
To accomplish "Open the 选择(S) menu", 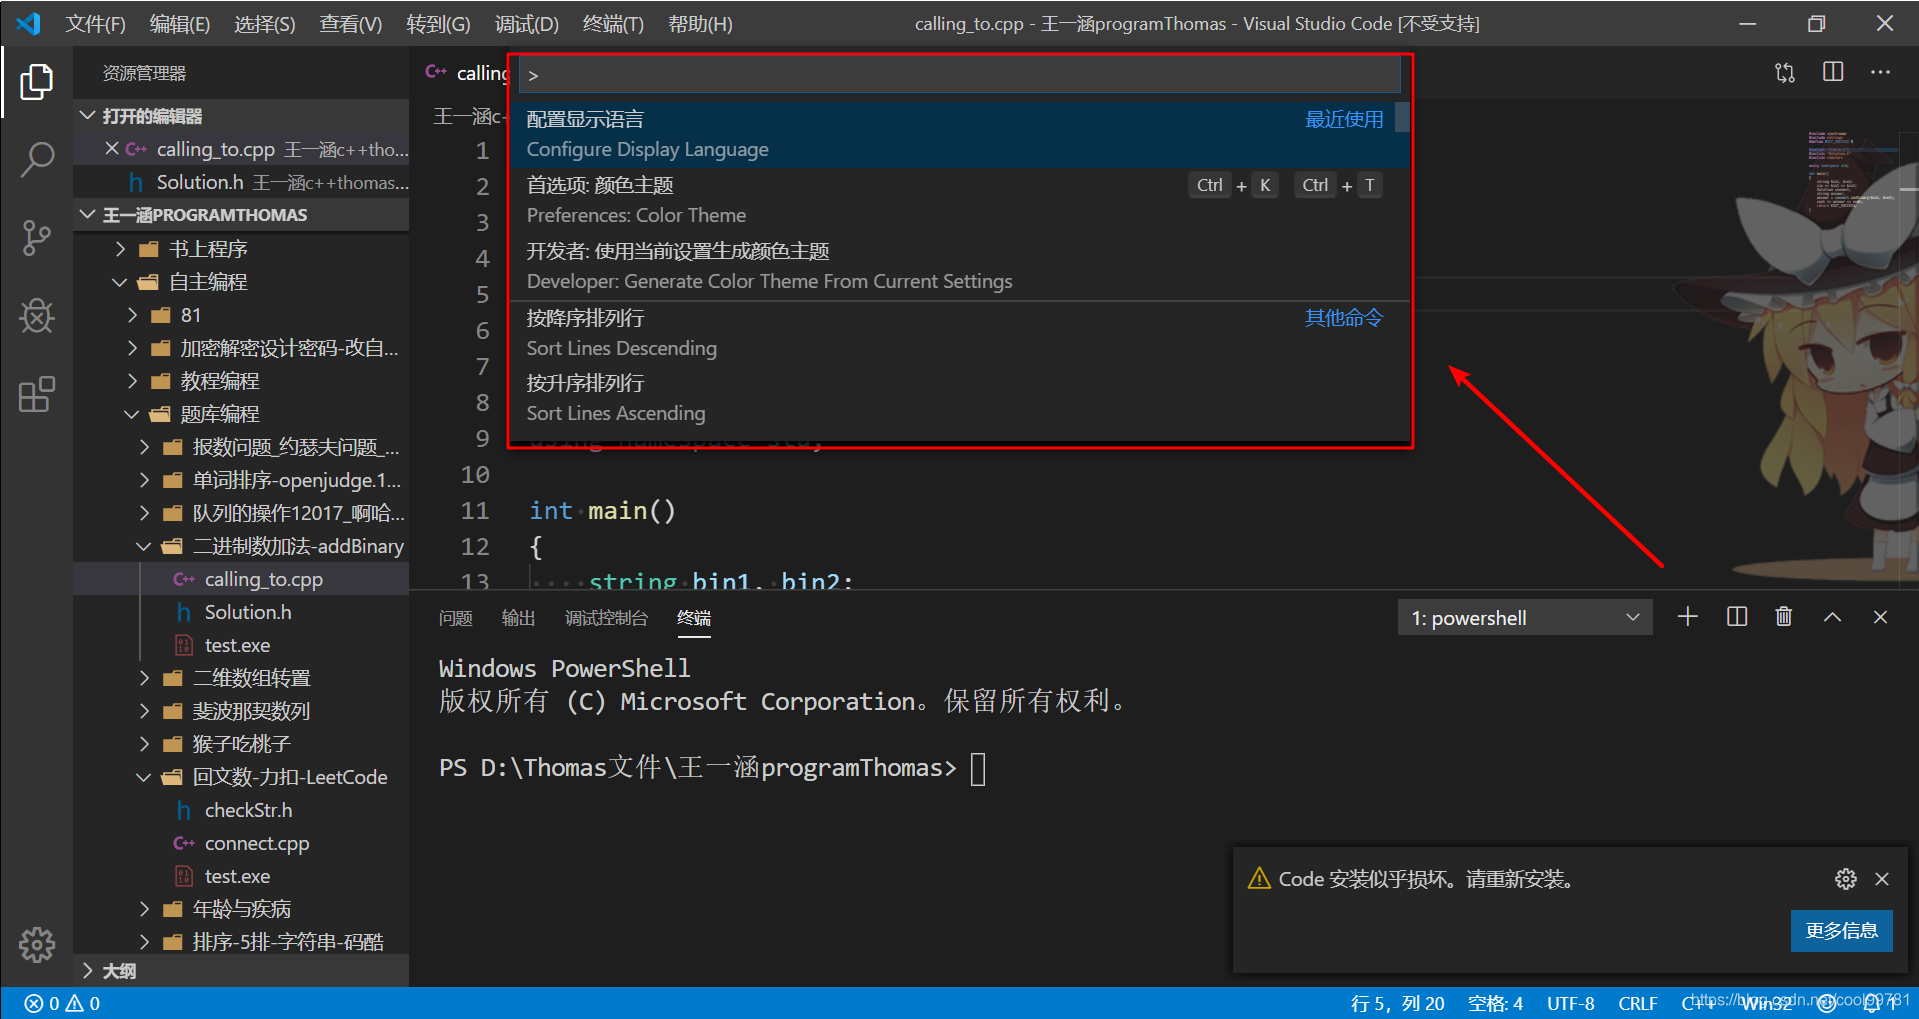I will tap(265, 24).
